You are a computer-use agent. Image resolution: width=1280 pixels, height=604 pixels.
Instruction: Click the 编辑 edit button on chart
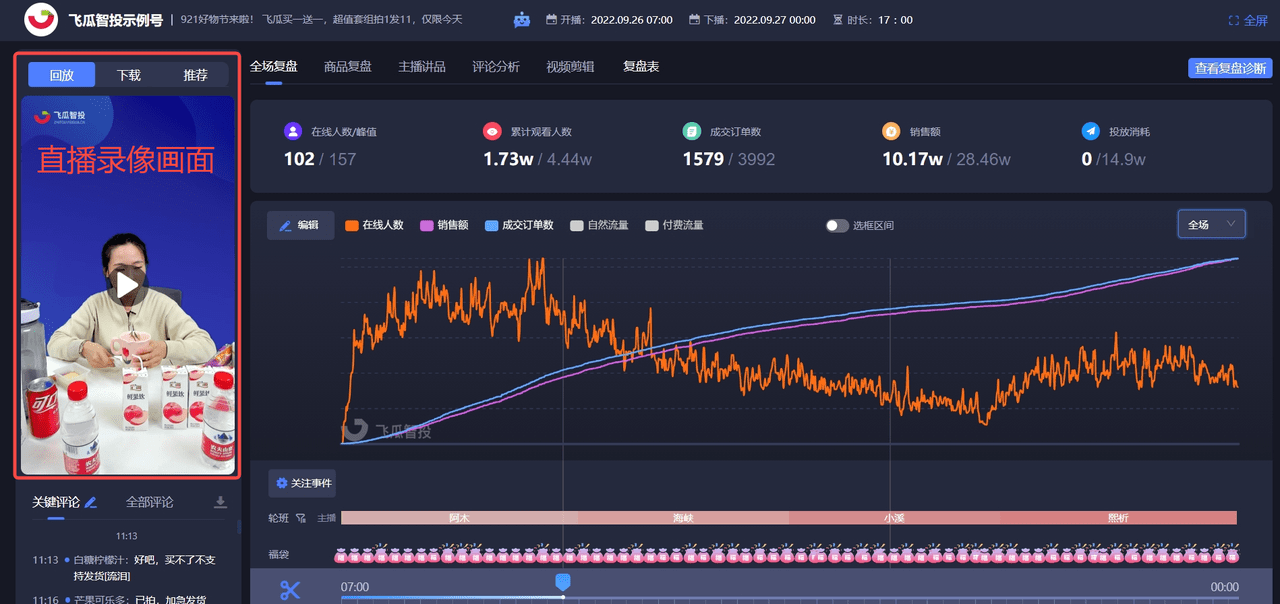300,225
